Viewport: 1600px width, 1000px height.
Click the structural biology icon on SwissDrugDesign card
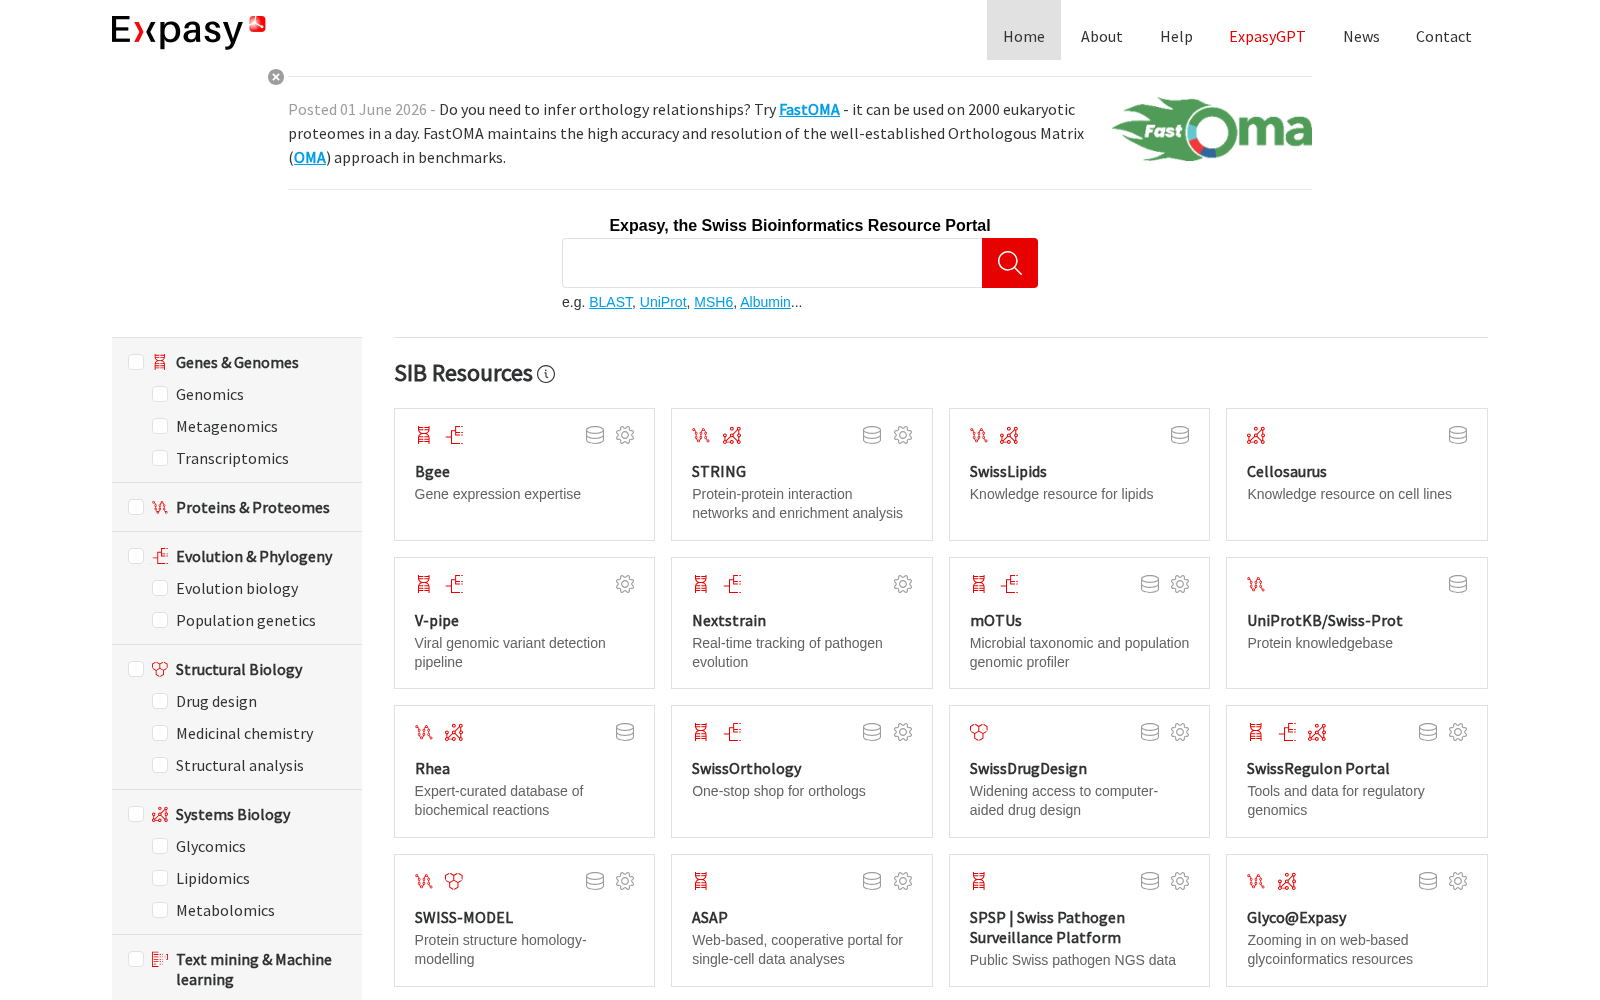[x=979, y=732]
